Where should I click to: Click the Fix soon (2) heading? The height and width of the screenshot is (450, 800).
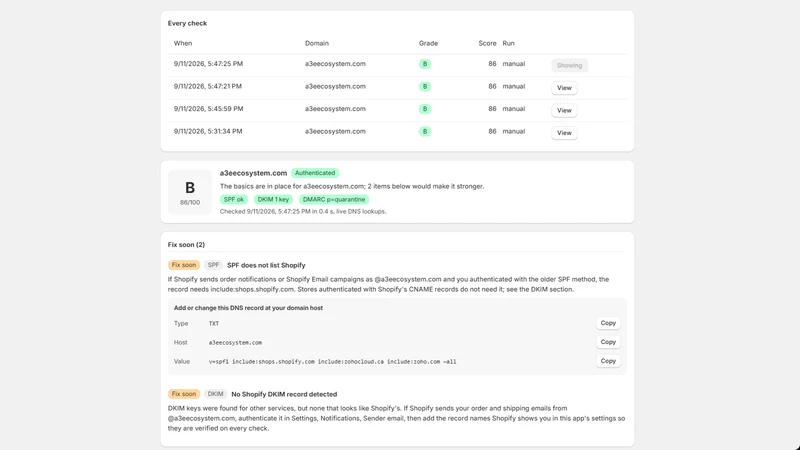[186, 245]
